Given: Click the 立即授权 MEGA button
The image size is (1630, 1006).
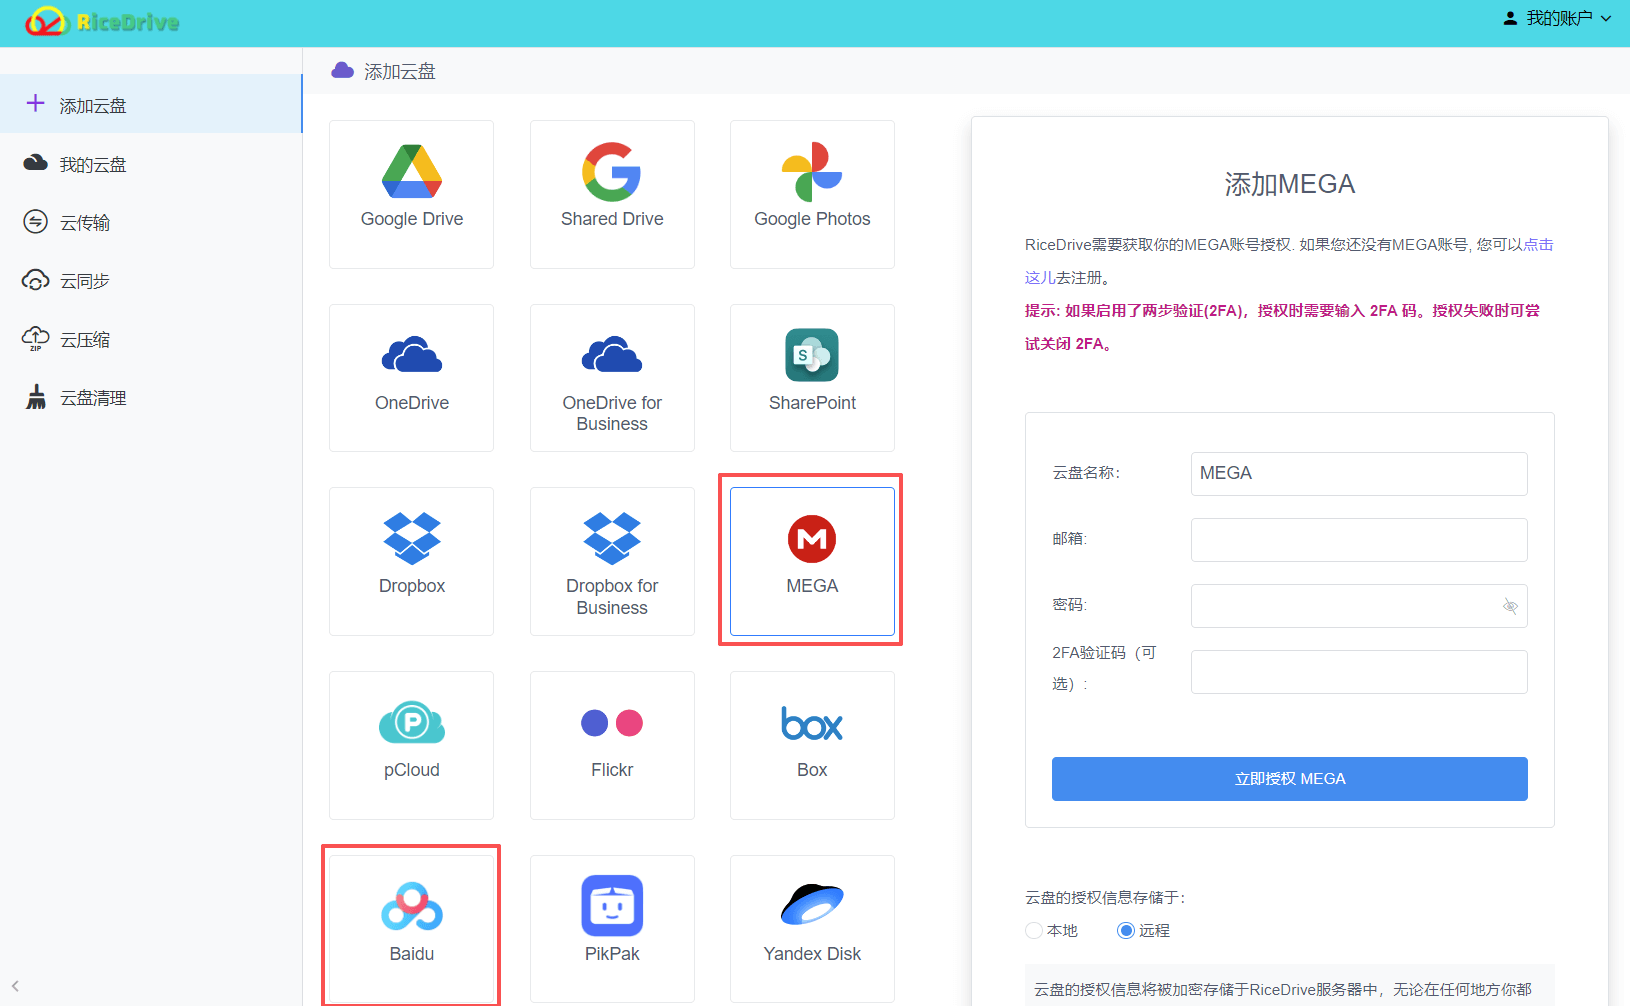Looking at the screenshot, I should pos(1289,779).
